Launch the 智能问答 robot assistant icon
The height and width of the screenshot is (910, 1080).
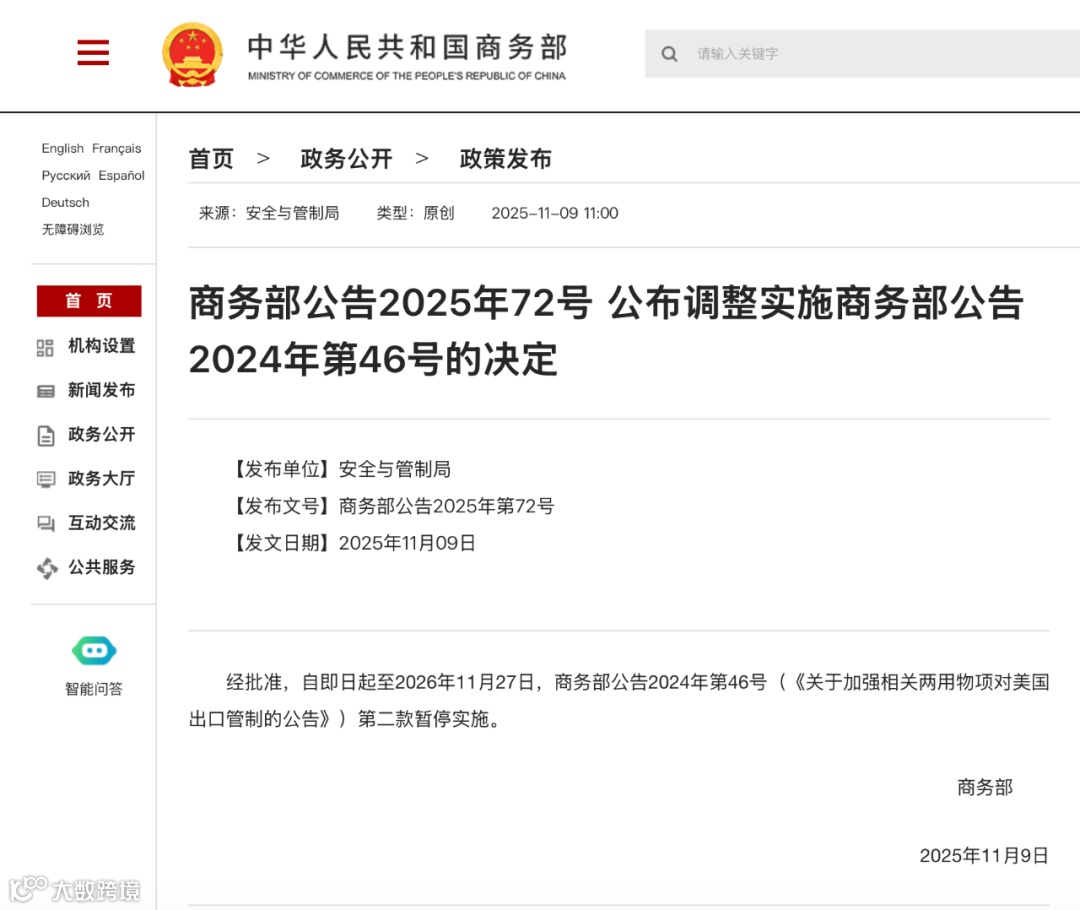coord(93,650)
